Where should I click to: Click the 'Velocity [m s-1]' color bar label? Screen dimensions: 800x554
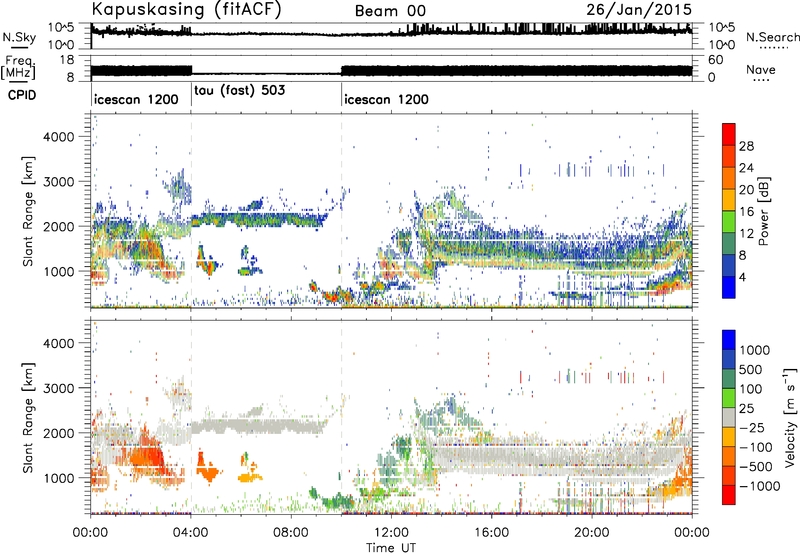click(790, 417)
